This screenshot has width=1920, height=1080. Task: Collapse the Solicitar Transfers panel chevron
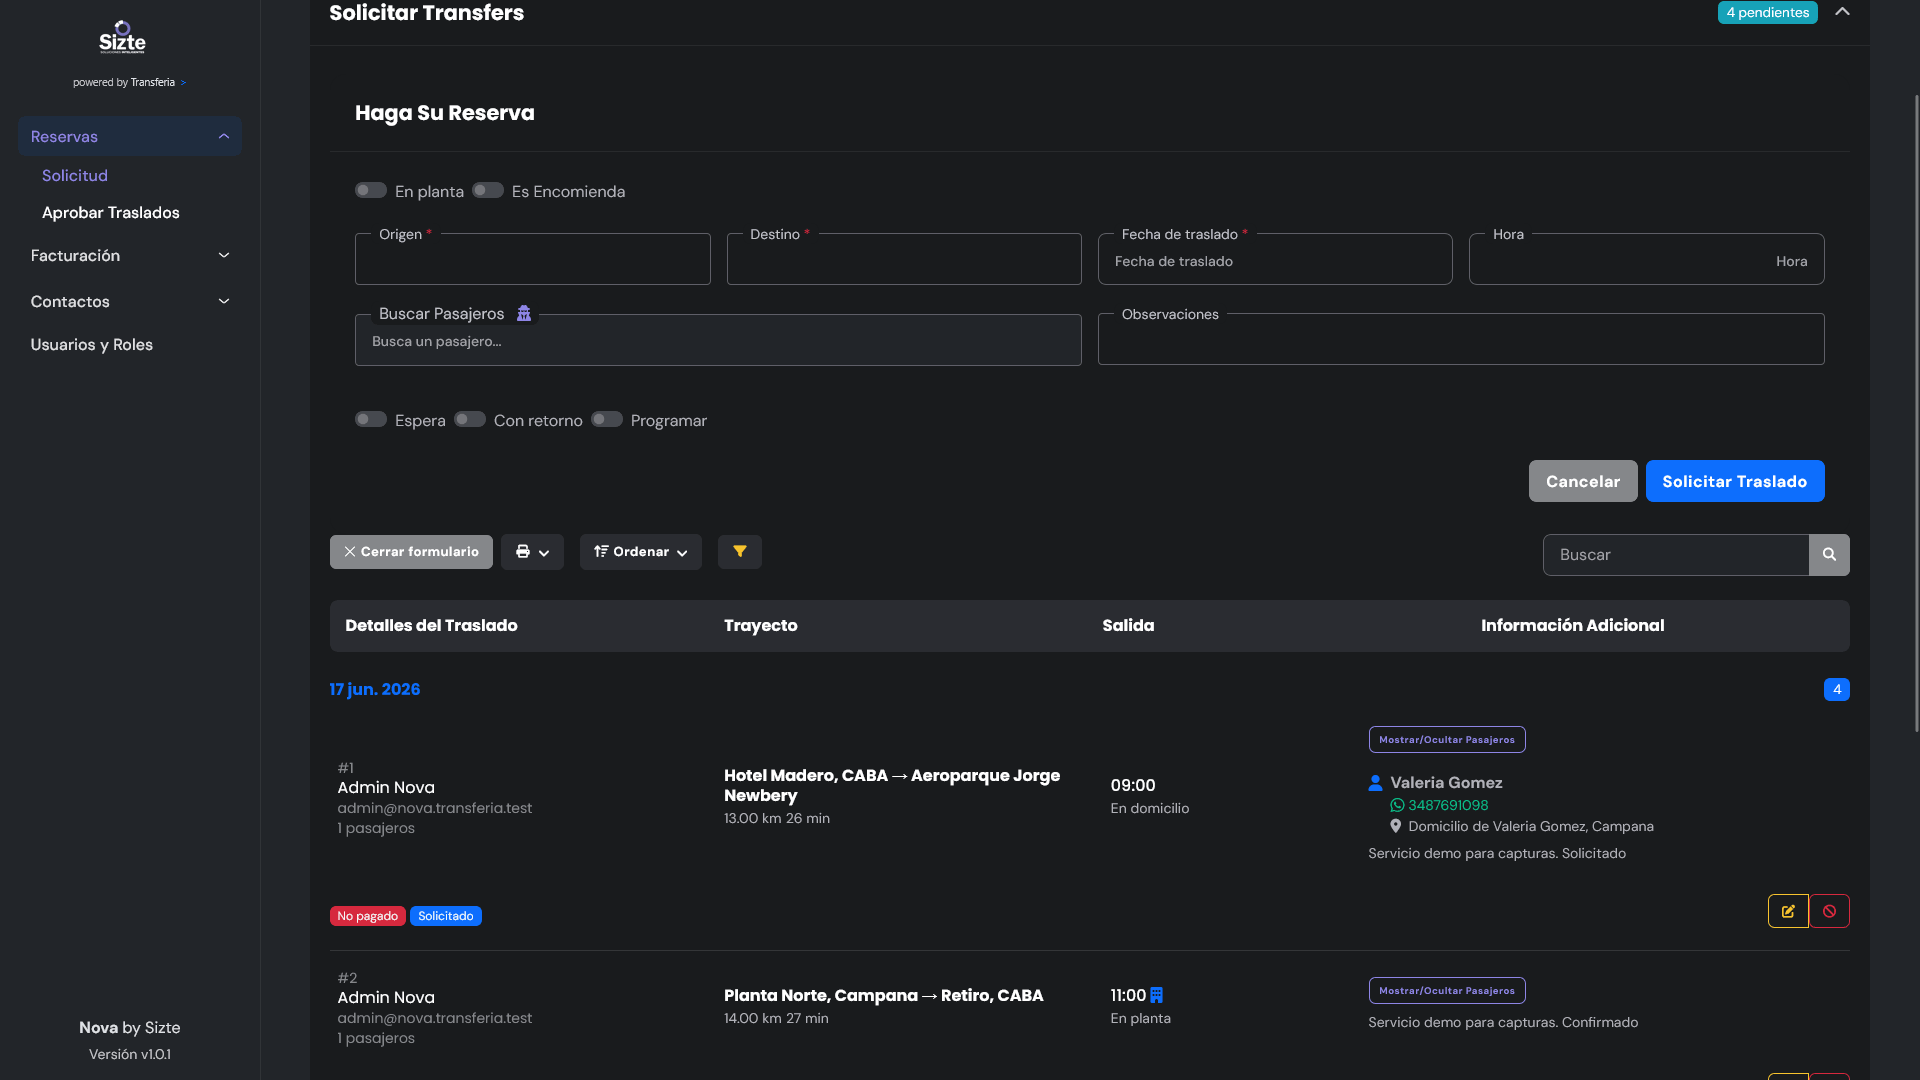[1842, 12]
